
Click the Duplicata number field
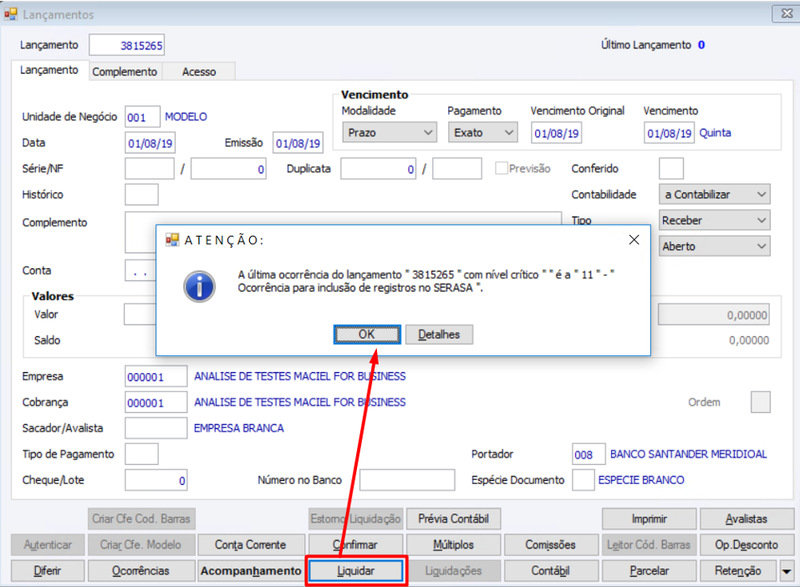378,169
